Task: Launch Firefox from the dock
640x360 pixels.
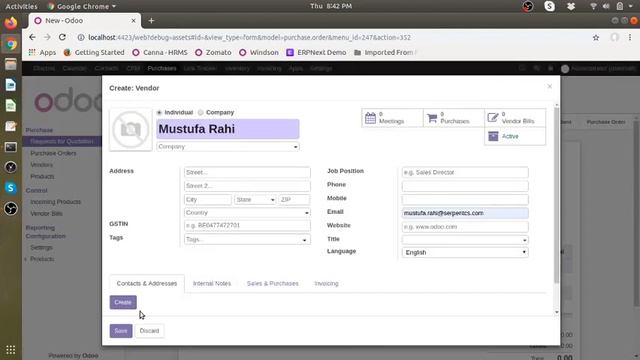Action: (11, 22)
